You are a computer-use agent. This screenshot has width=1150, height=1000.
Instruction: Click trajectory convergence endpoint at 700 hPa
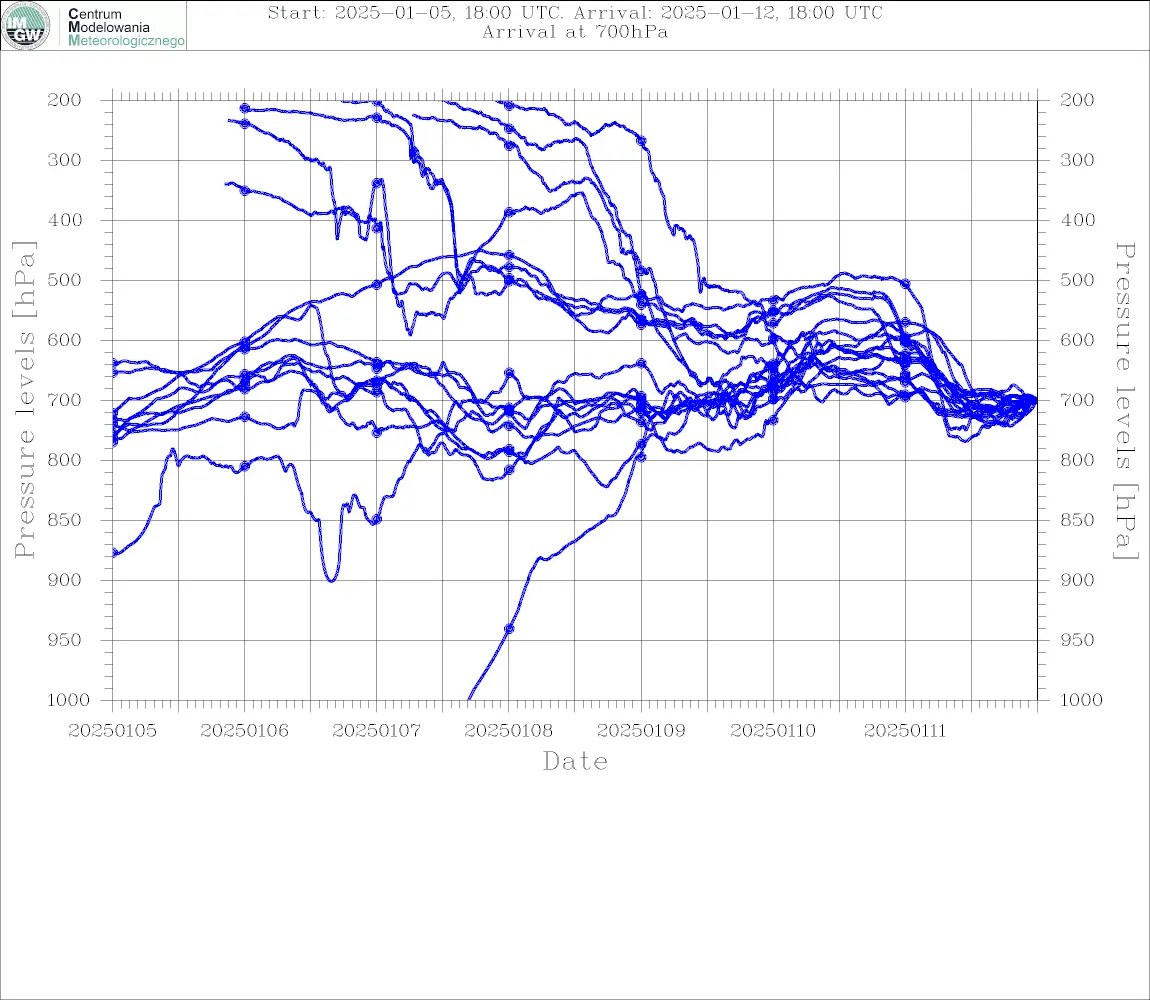tap(1034, 400)
